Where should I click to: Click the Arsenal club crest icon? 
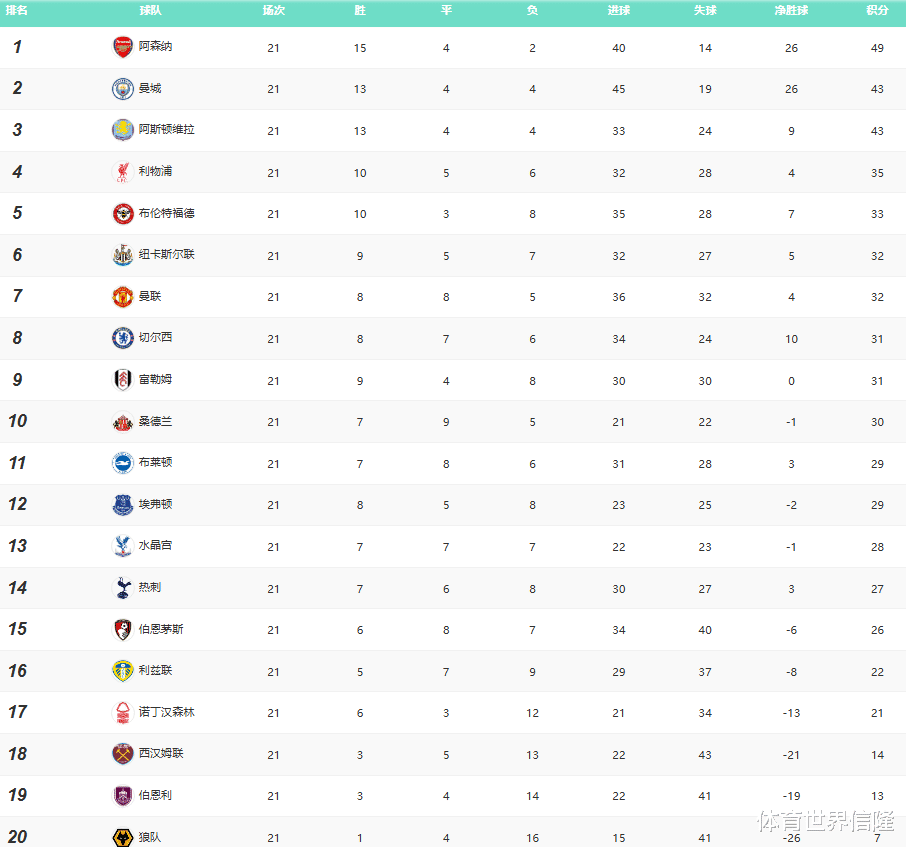[x=122, y=47]
